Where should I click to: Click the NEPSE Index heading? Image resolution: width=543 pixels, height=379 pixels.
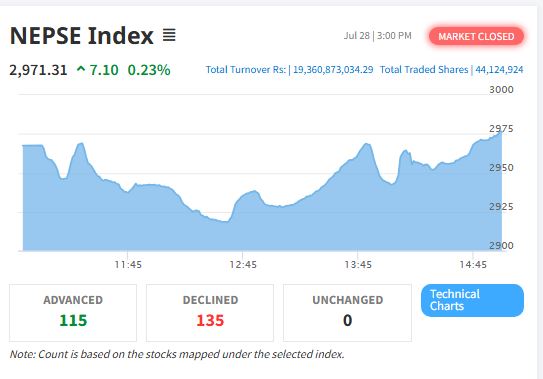click(x=82, y=36)
